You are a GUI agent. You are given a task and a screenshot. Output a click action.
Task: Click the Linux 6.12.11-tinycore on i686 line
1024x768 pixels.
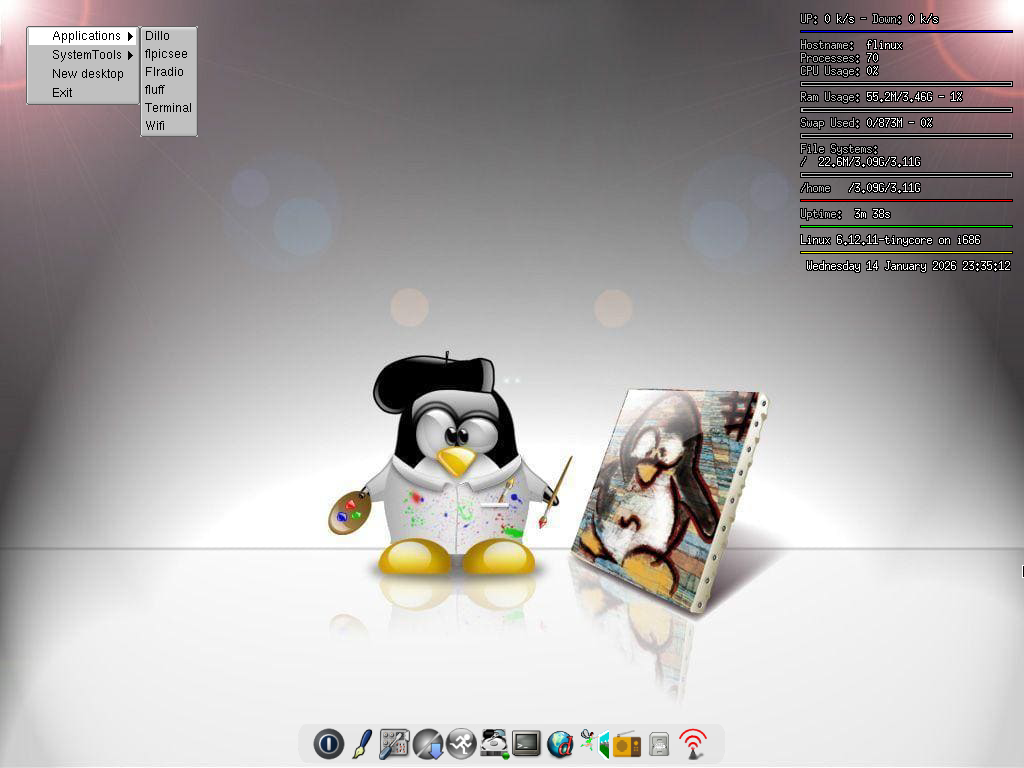(890, 240)
